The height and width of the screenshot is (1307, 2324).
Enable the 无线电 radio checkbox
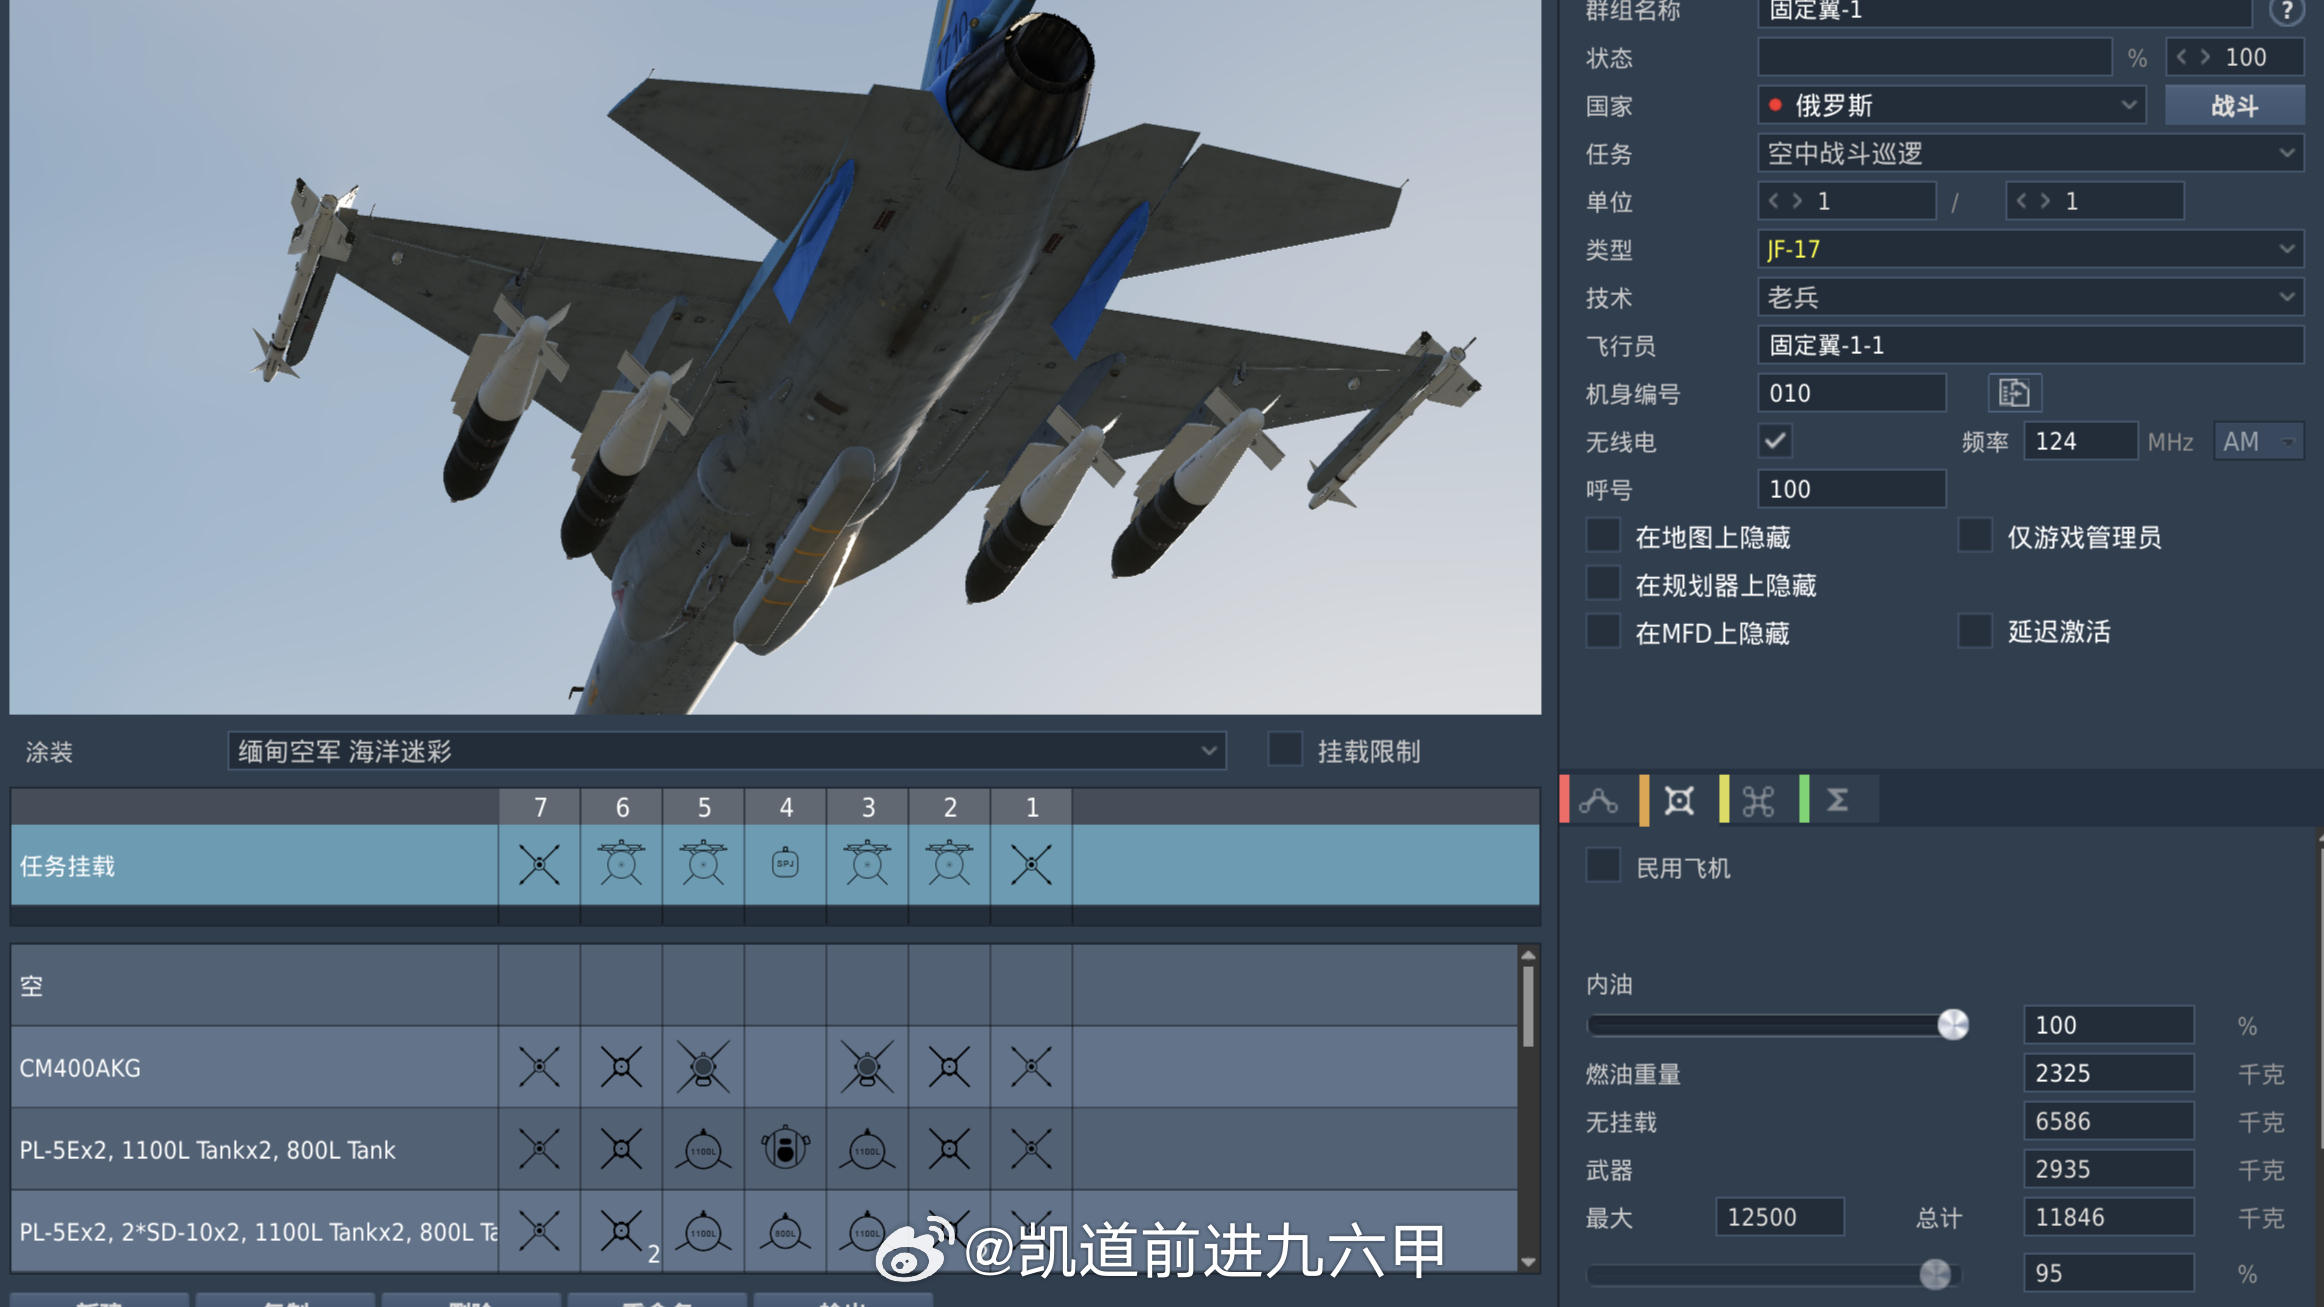tap(1775, 441)
